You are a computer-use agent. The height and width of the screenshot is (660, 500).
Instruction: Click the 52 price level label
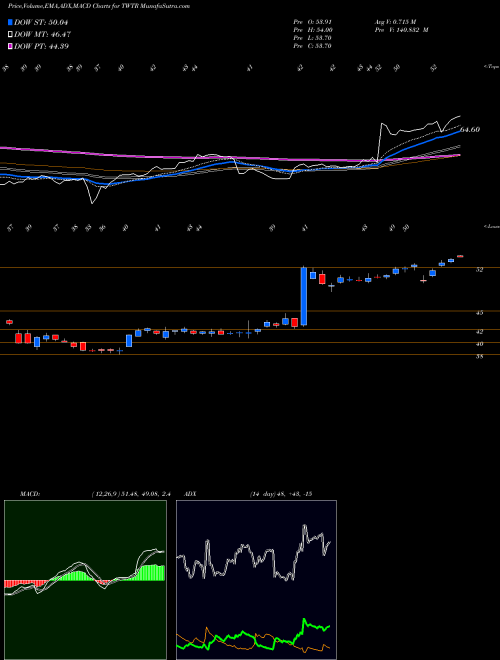[479, 270]
